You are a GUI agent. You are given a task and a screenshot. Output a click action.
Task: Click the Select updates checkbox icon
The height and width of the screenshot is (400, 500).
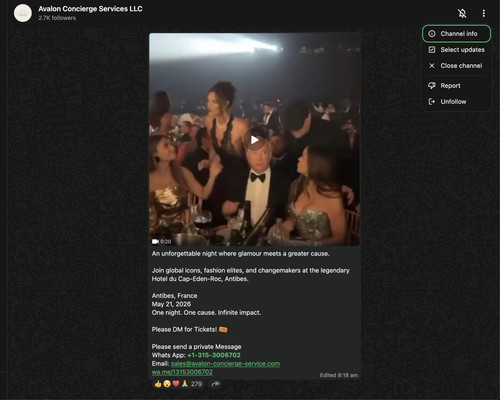[432, 50]
